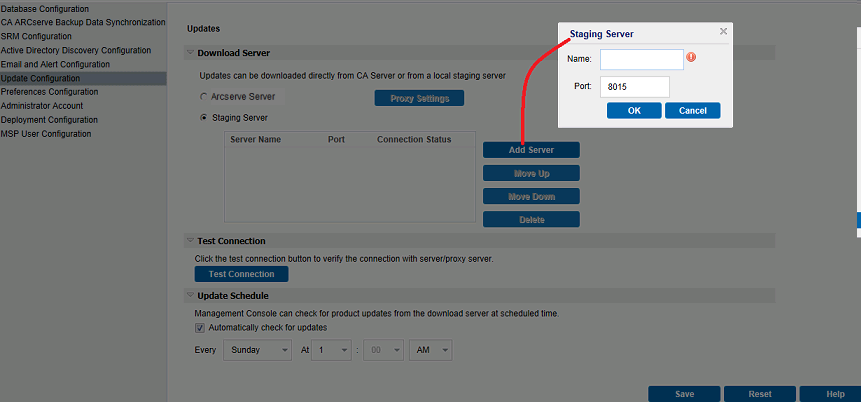Click the Reset button
This screenshot has height=402, width=861.
tap(760, 394)
